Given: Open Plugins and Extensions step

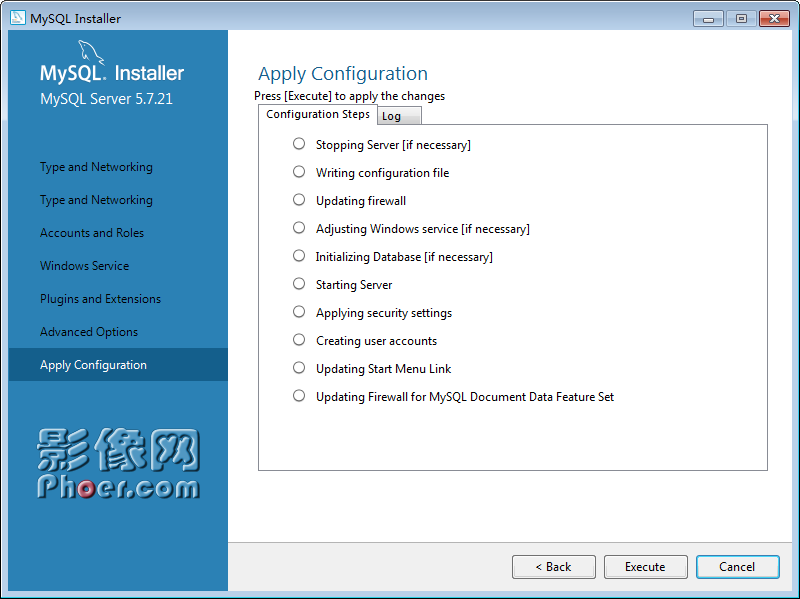Looking at the screenshot, I should click(x=101, y=299).
